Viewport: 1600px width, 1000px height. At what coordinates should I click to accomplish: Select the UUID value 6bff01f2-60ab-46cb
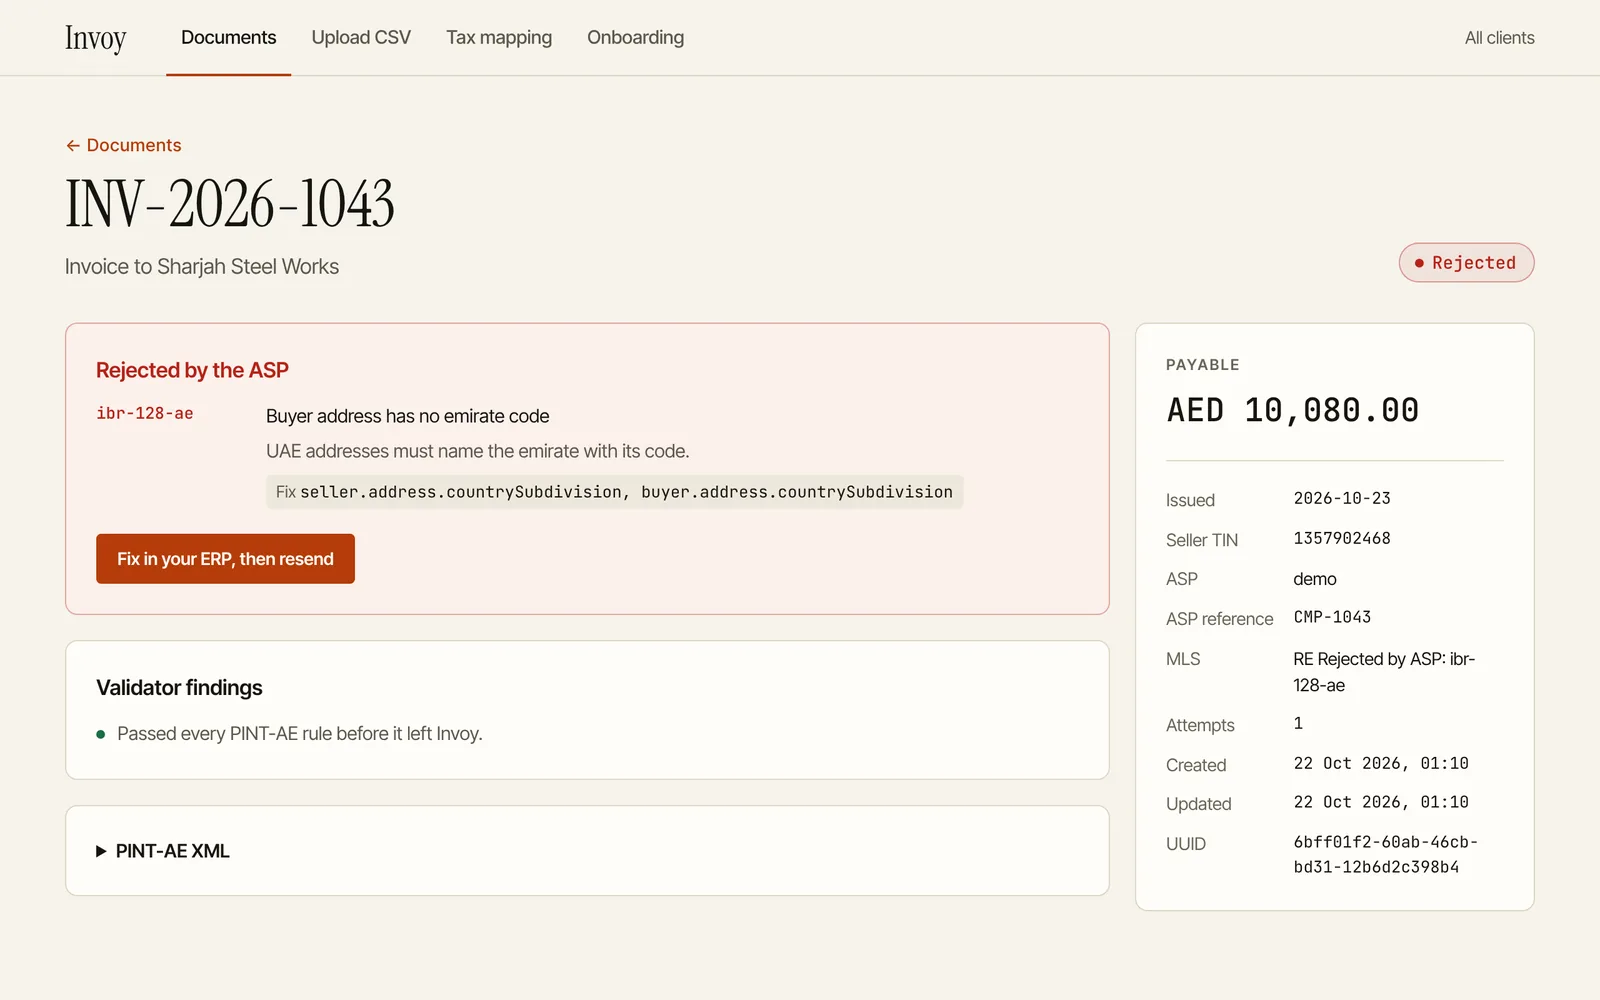point(1385,855)
